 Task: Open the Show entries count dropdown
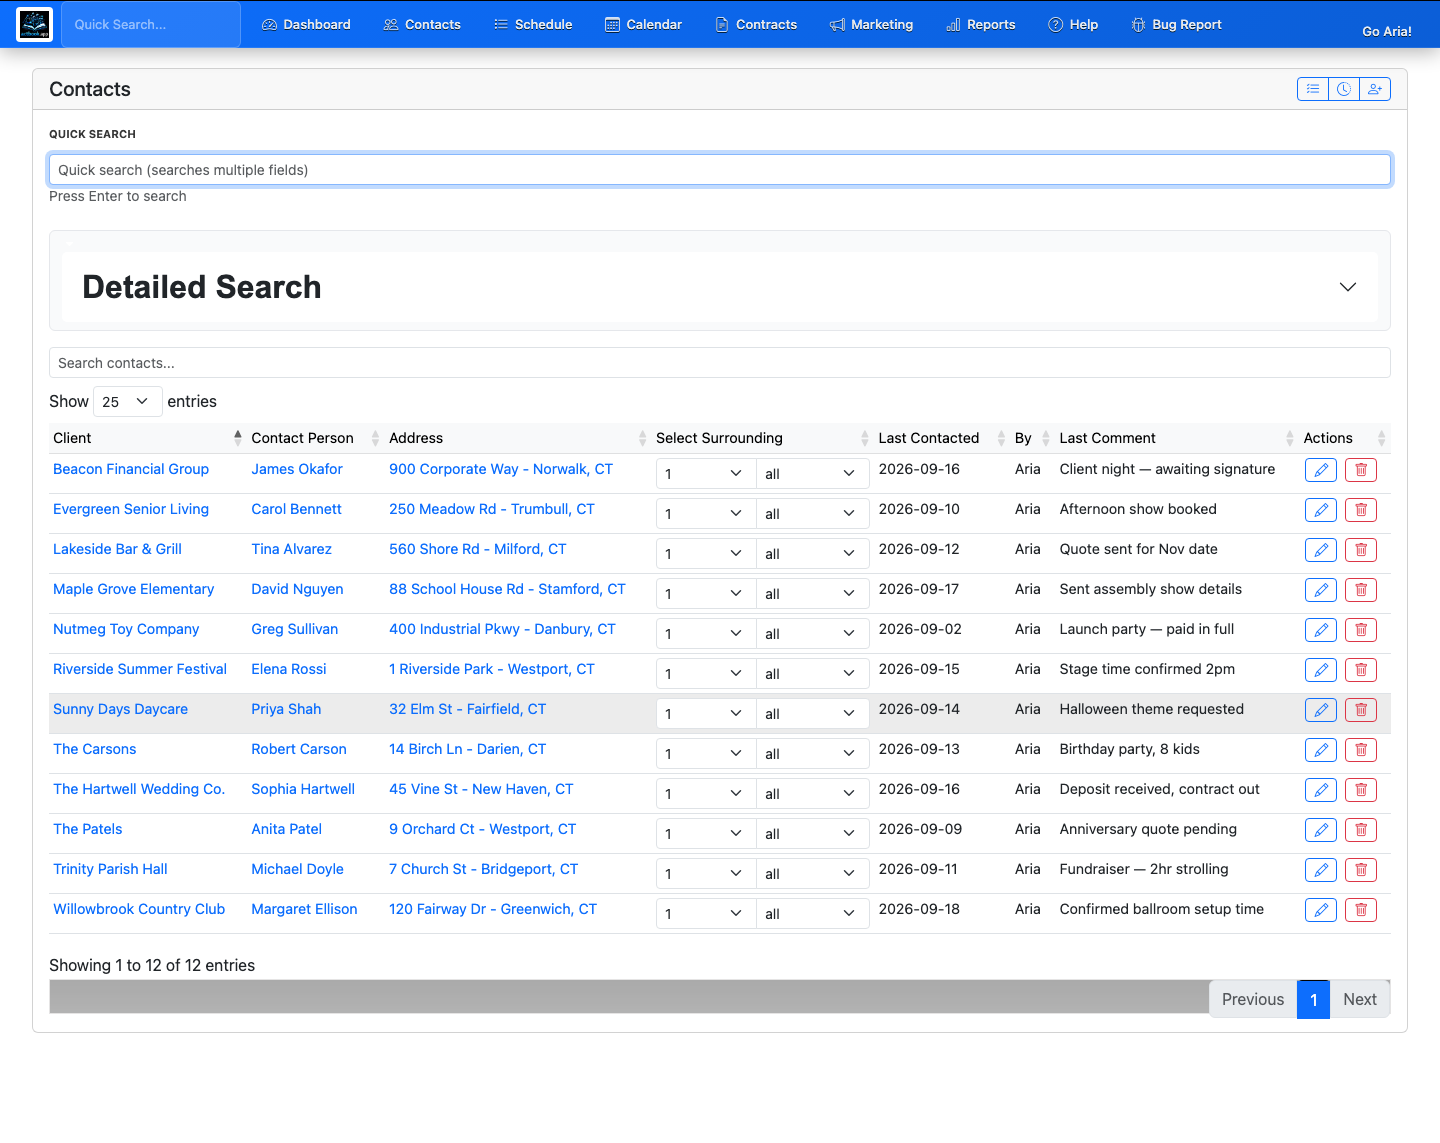pos(128,401)
